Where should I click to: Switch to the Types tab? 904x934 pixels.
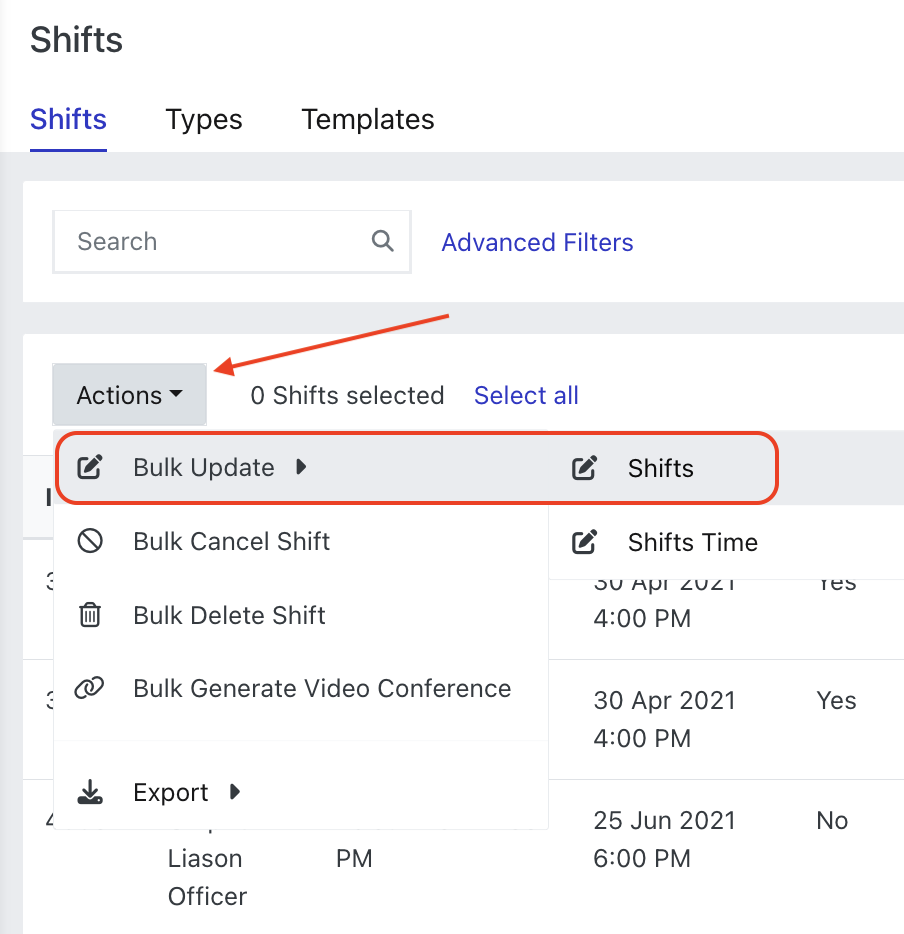pos(204,120)
